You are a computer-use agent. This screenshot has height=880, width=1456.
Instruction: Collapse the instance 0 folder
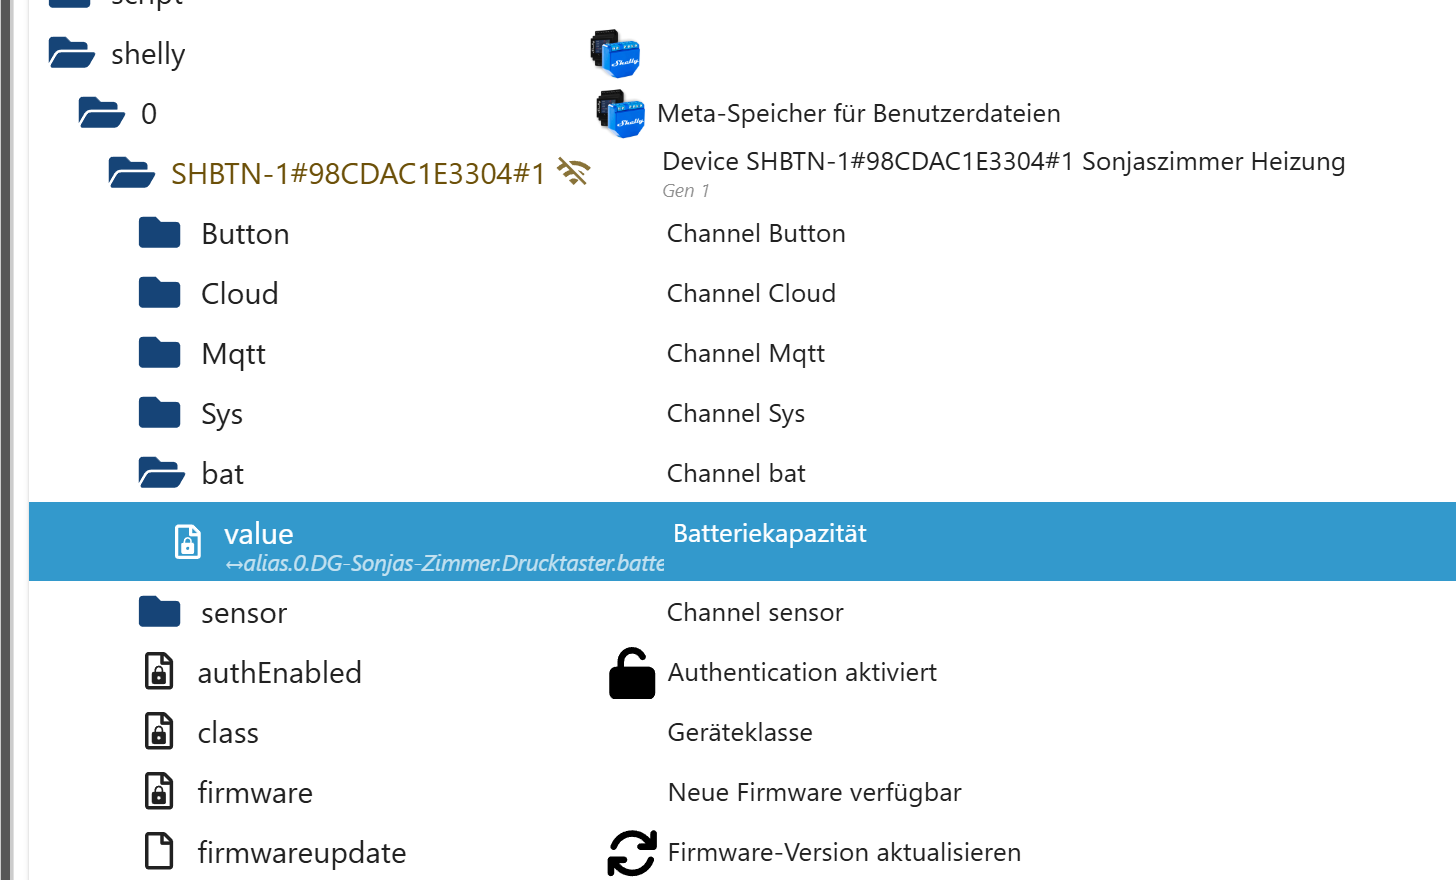click(x=101, y=113)
